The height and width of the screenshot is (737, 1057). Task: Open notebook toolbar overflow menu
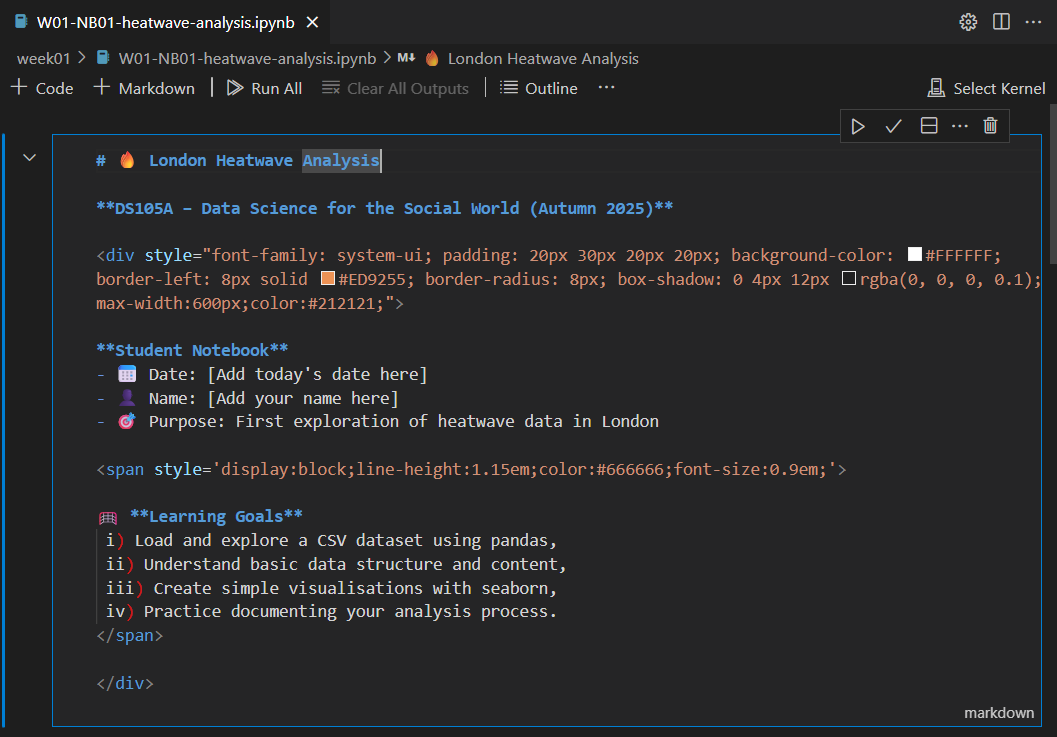pyautogui.click(x=606, y=88)
